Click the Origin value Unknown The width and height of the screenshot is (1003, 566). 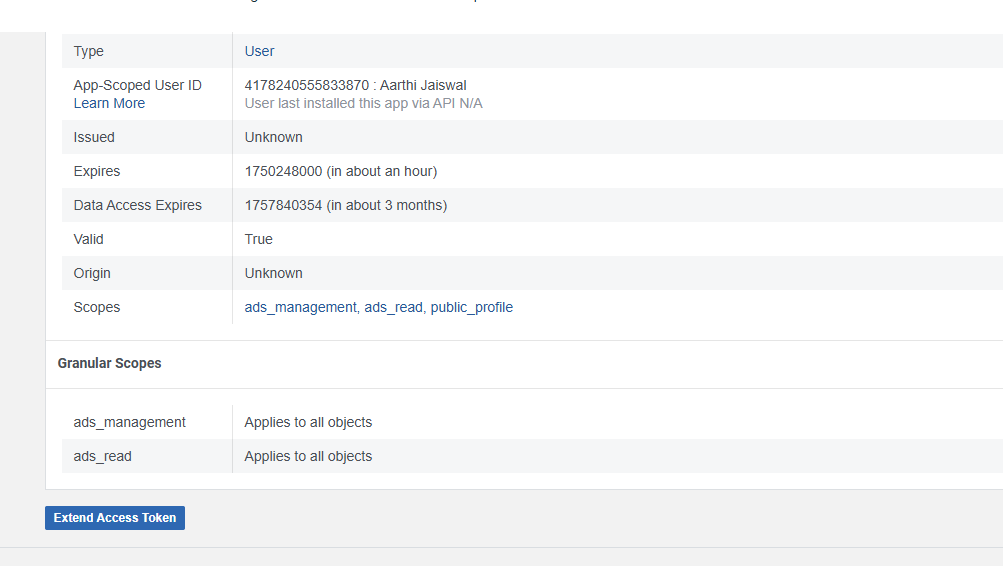[273, 273]
